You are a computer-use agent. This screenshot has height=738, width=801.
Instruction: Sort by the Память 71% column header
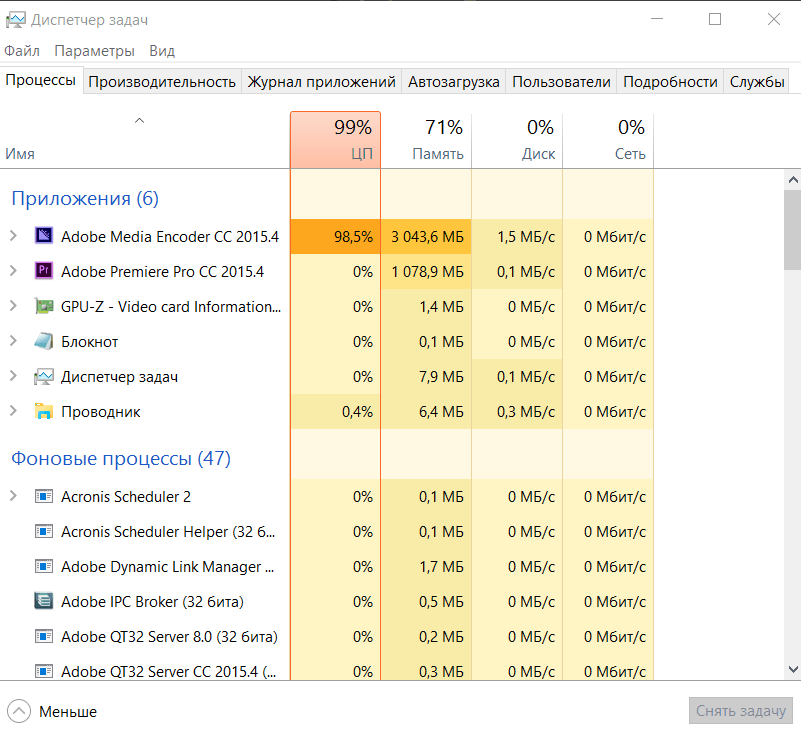(426, 139)
